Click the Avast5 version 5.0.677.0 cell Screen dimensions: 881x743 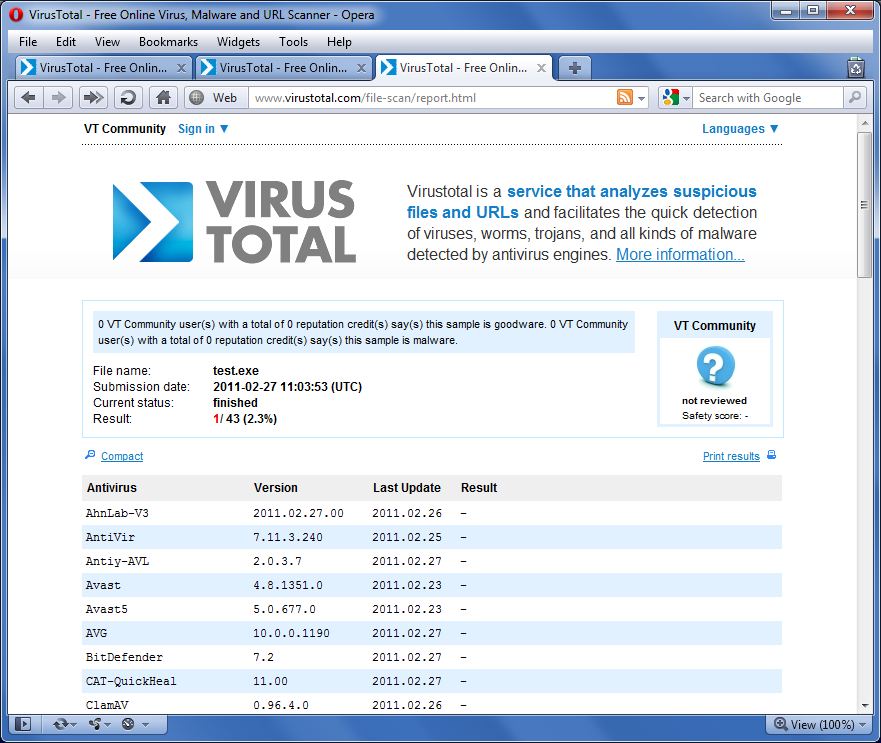click(284, 609)
